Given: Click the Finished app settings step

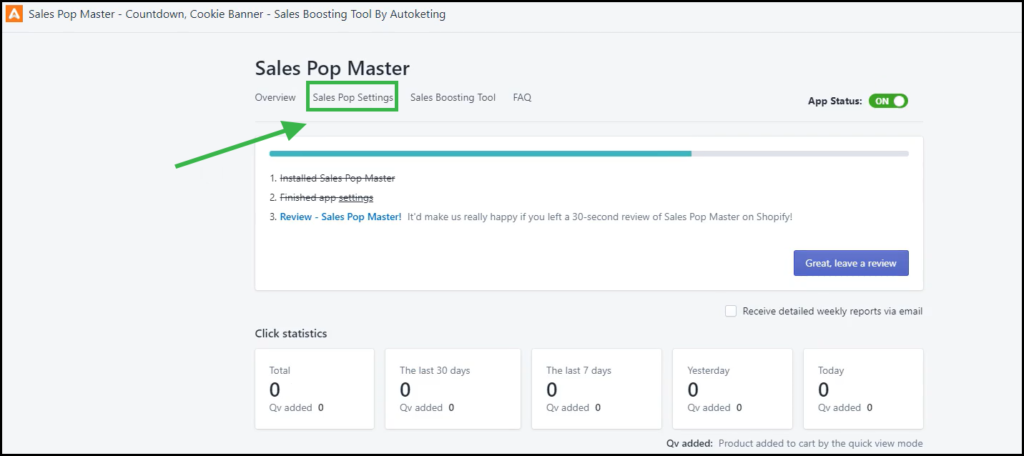Looking at the screenshot, I should click(327, 197).
